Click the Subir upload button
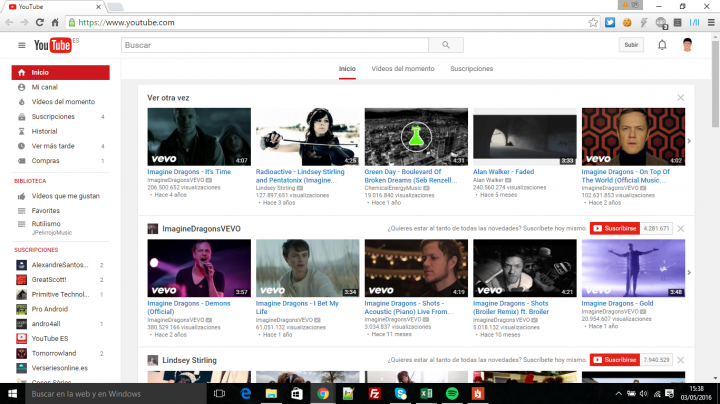720x404 pixels. [x=631, y=45]
